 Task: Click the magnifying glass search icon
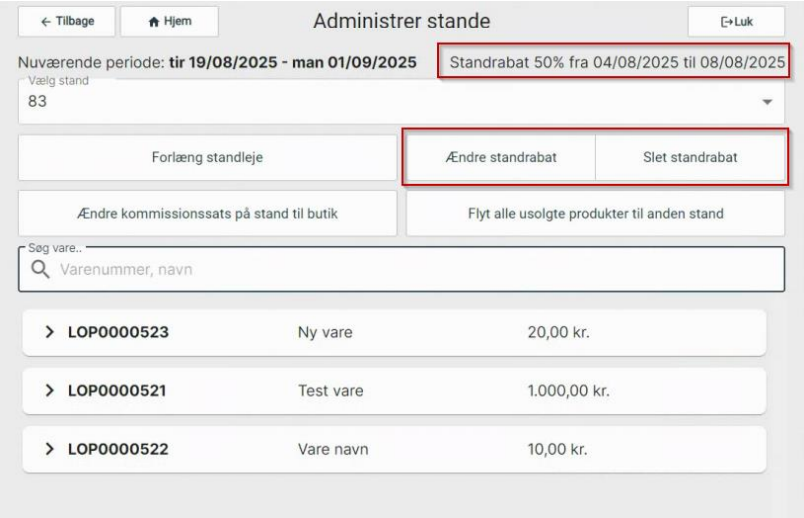point(40,269)
